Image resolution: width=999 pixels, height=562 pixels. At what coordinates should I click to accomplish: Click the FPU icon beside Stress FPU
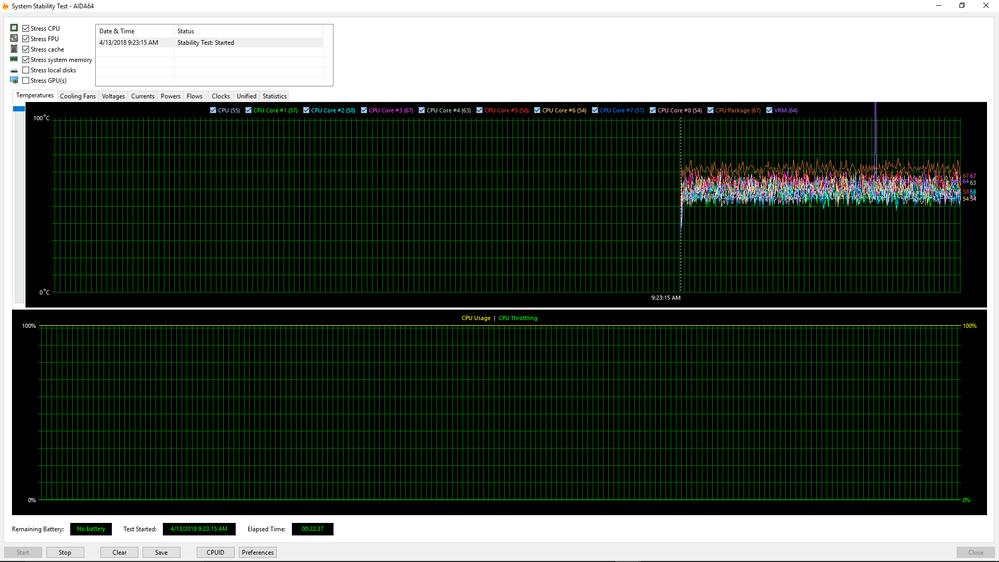tap(14, 38)
